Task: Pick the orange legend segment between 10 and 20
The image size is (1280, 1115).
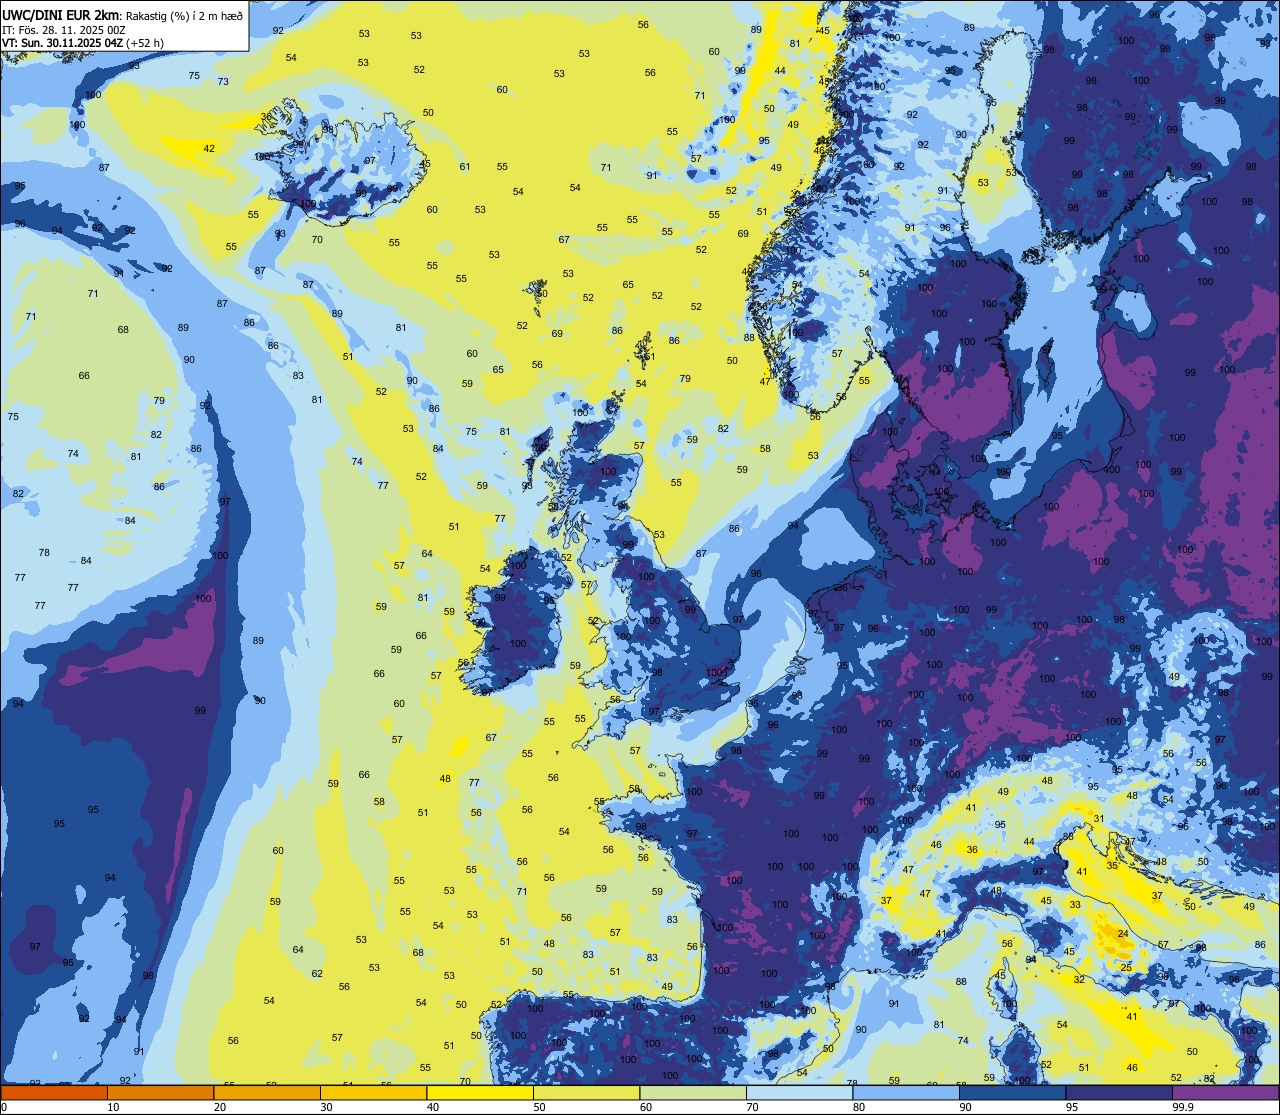Action: pos(160,1093)
